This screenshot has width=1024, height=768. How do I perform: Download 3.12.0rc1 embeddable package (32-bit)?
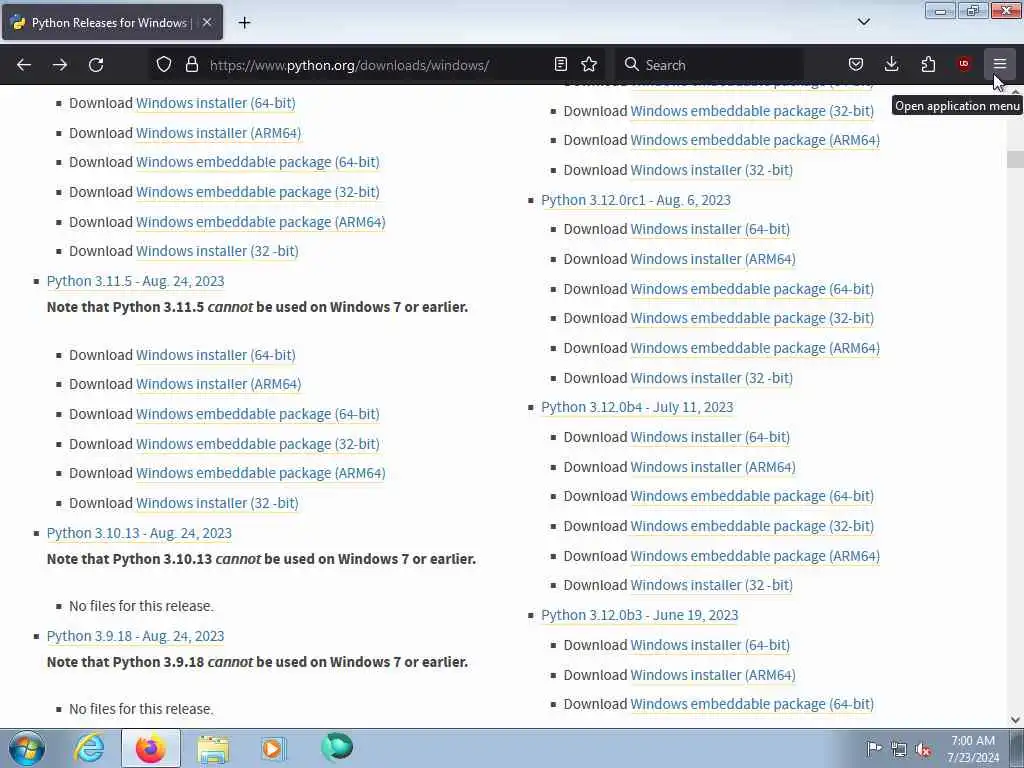point(752,318)
